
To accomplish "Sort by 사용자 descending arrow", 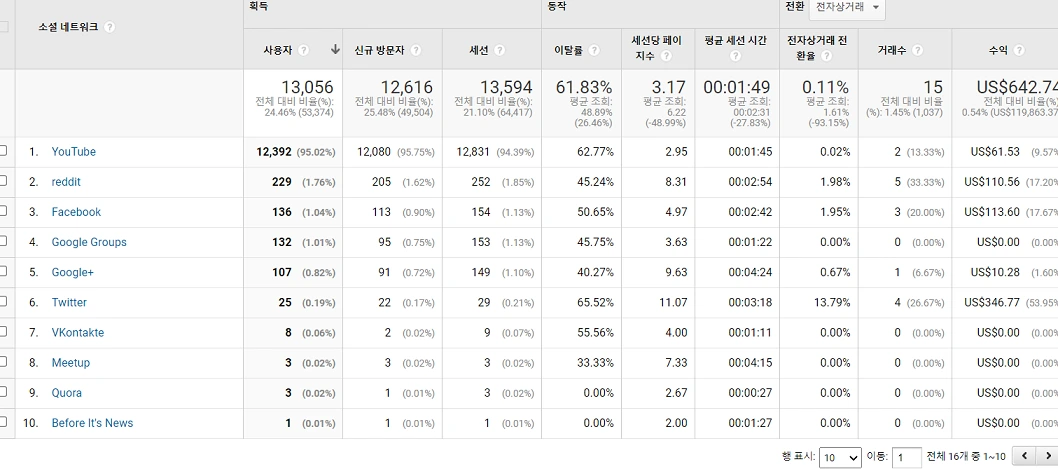I will point(335,50).
